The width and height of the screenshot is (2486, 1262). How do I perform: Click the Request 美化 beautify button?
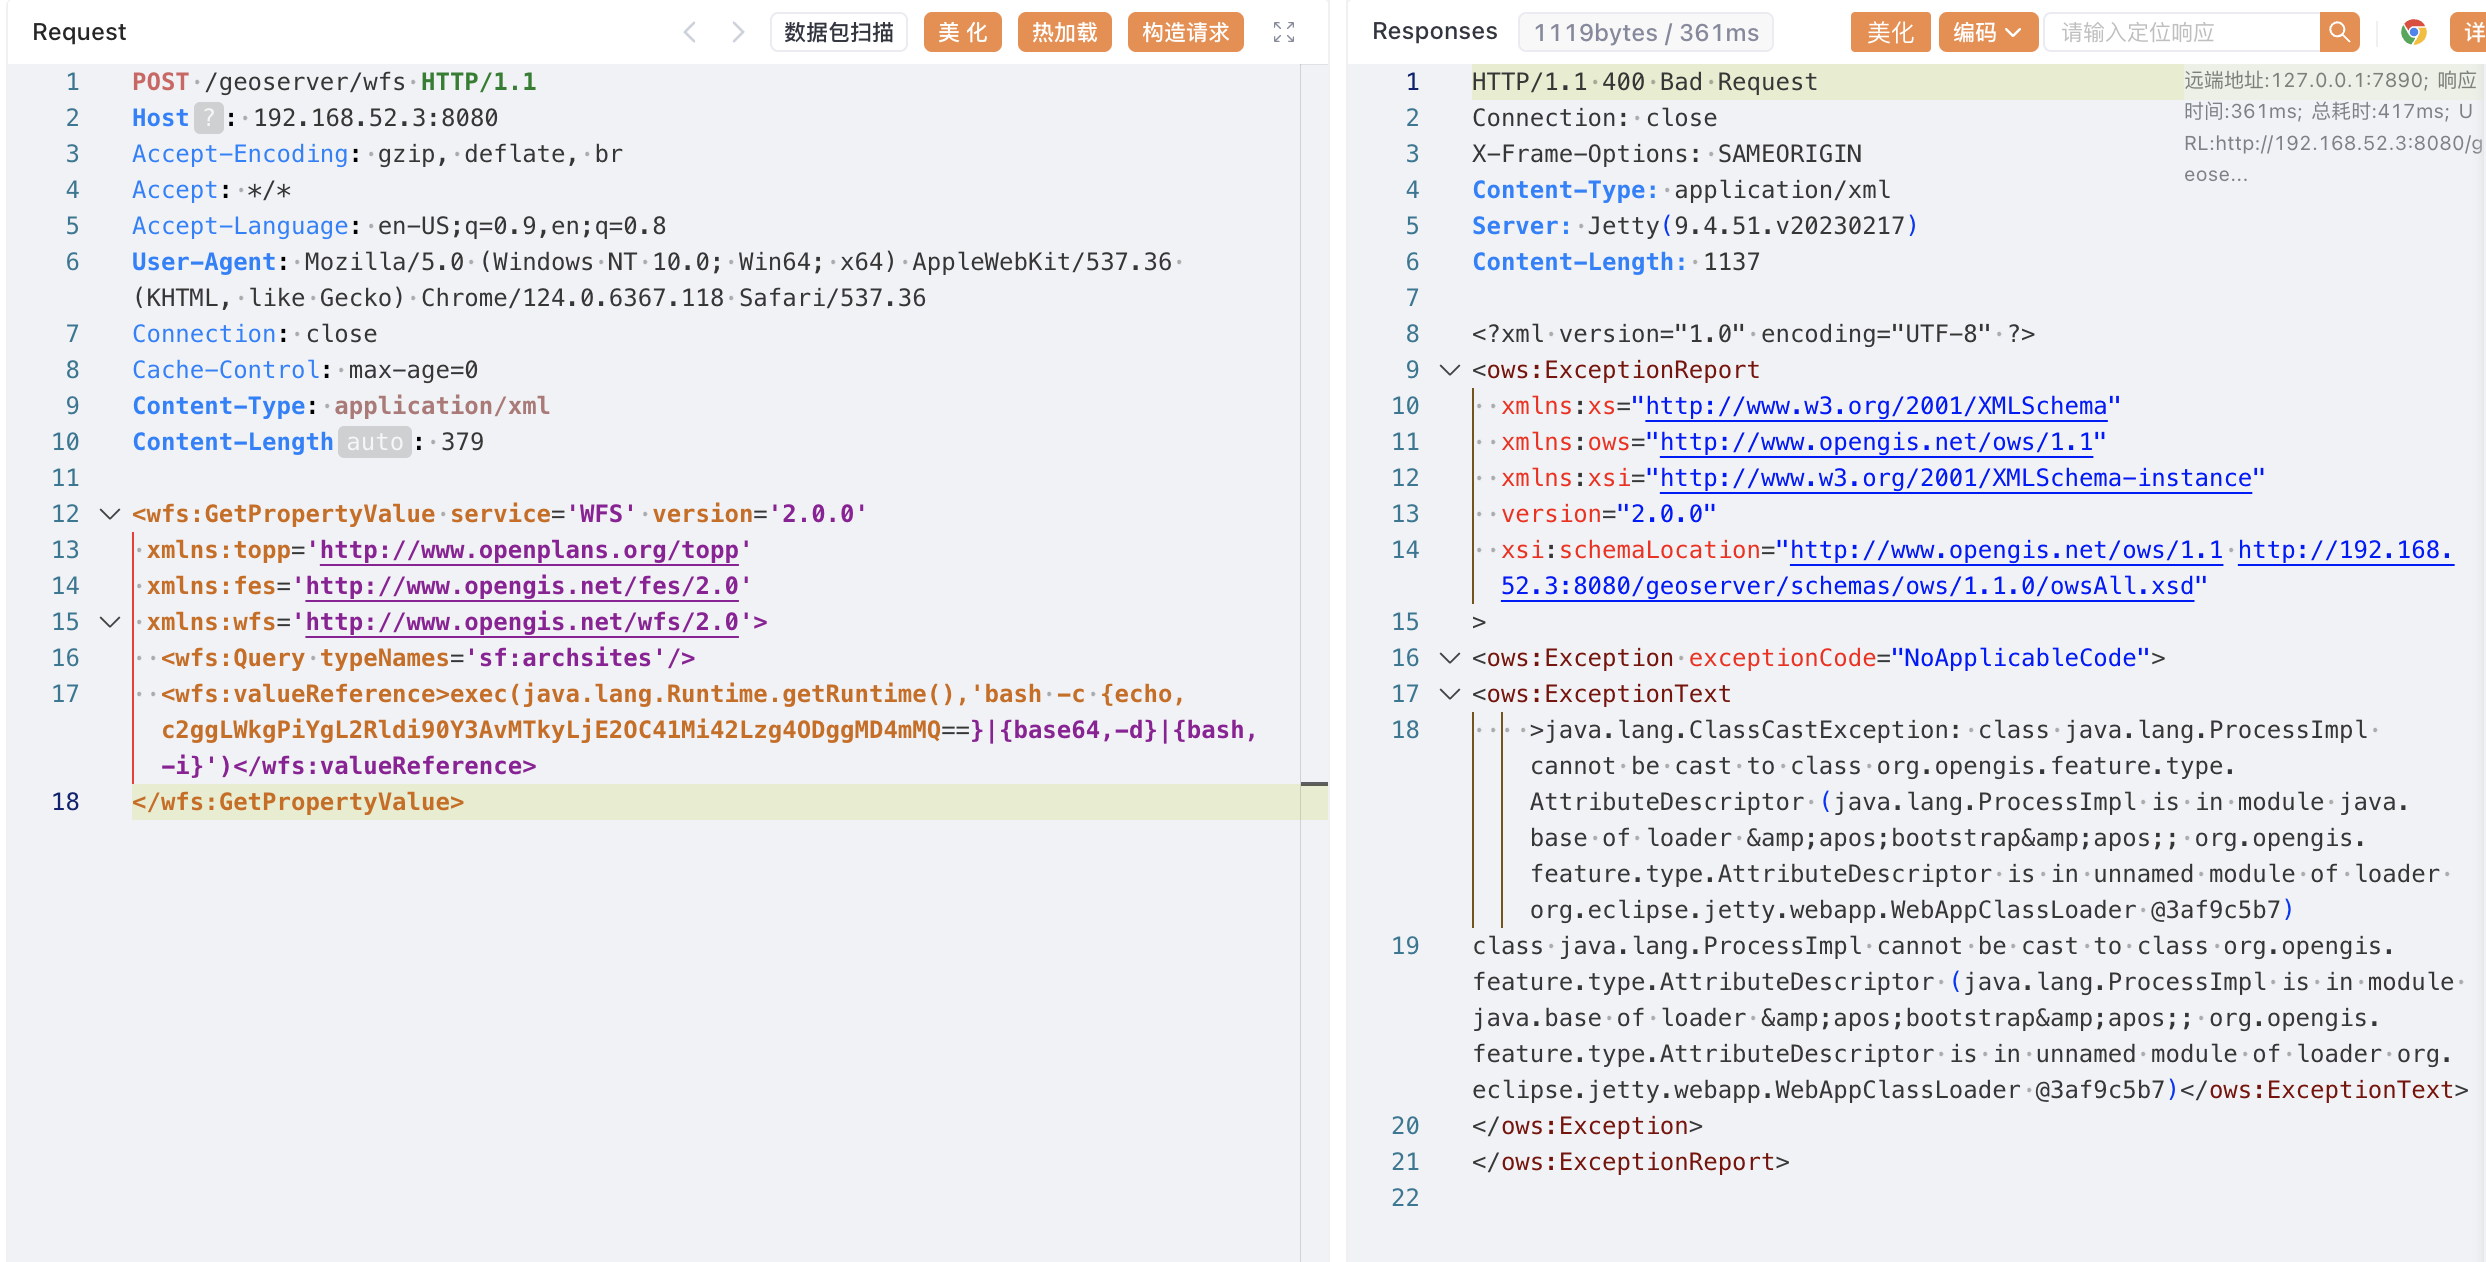tap(962, 32)
